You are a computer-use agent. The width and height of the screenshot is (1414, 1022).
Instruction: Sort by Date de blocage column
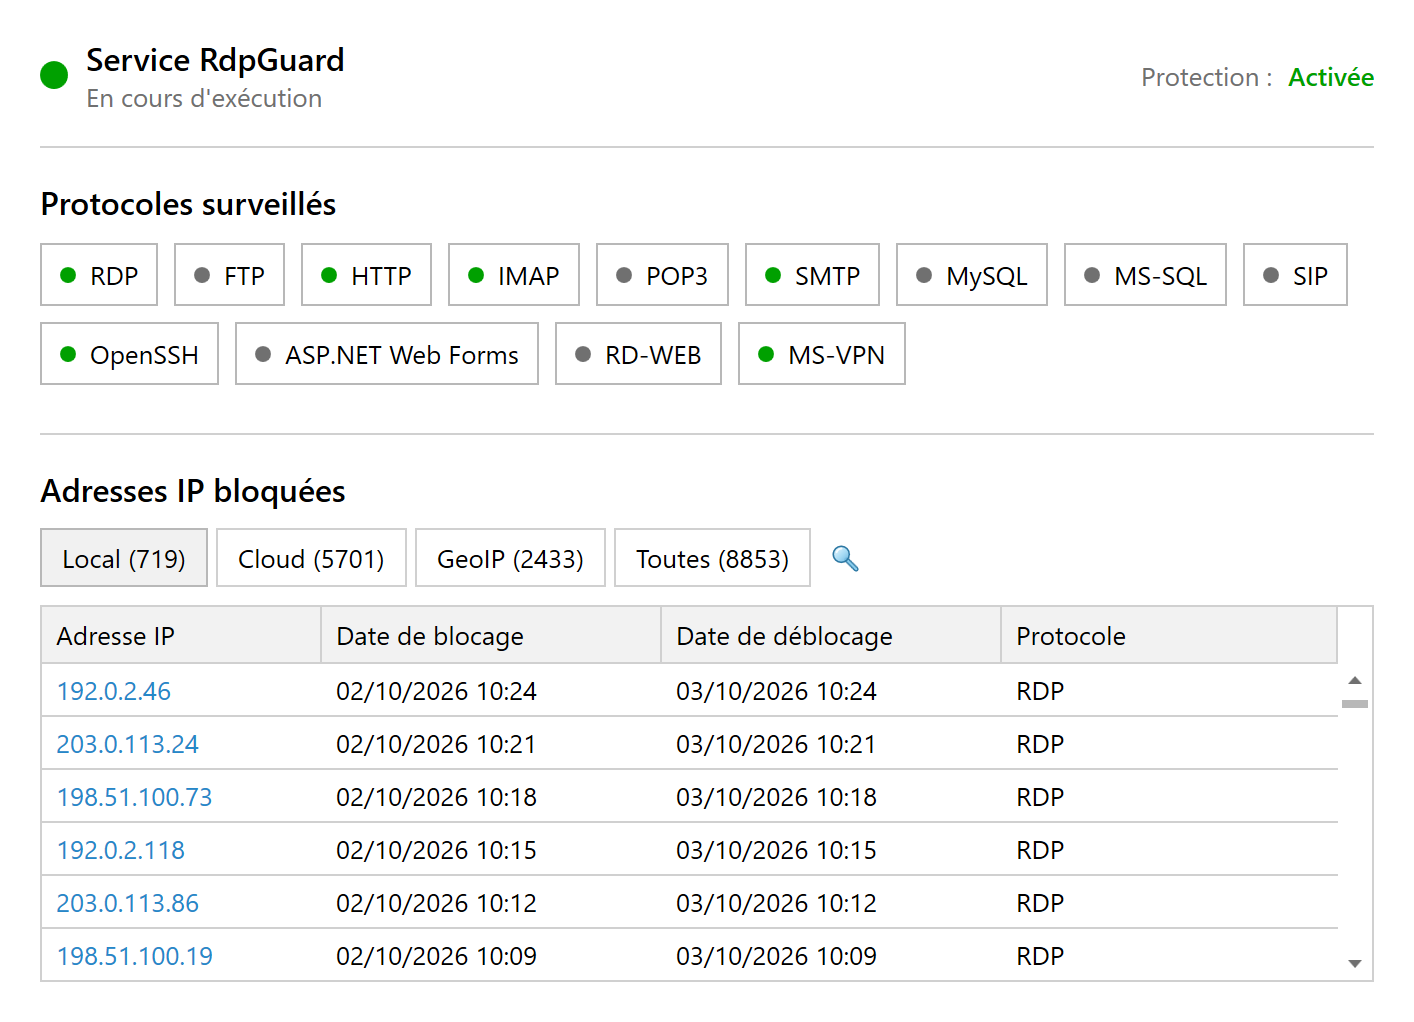(x=491, y=635)
